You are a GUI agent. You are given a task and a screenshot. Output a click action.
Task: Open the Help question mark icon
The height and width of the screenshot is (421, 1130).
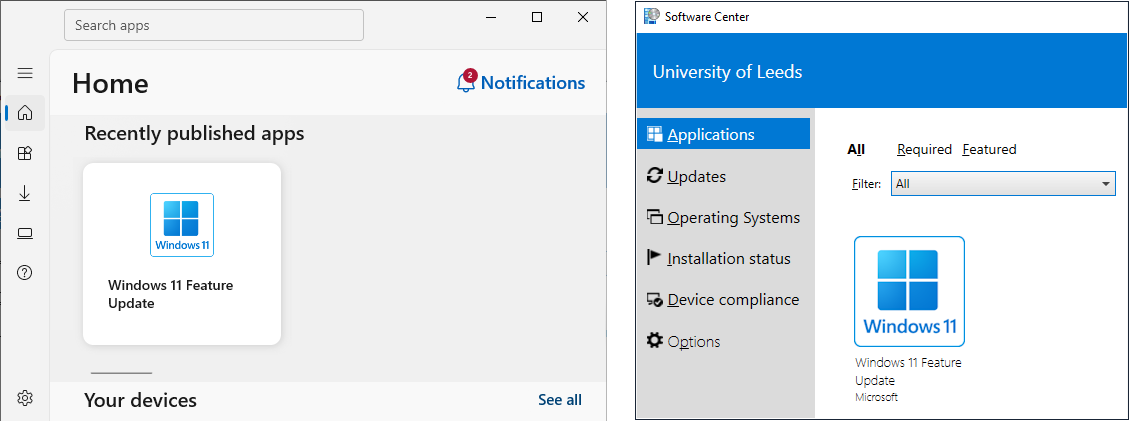[x=25, y=273]
